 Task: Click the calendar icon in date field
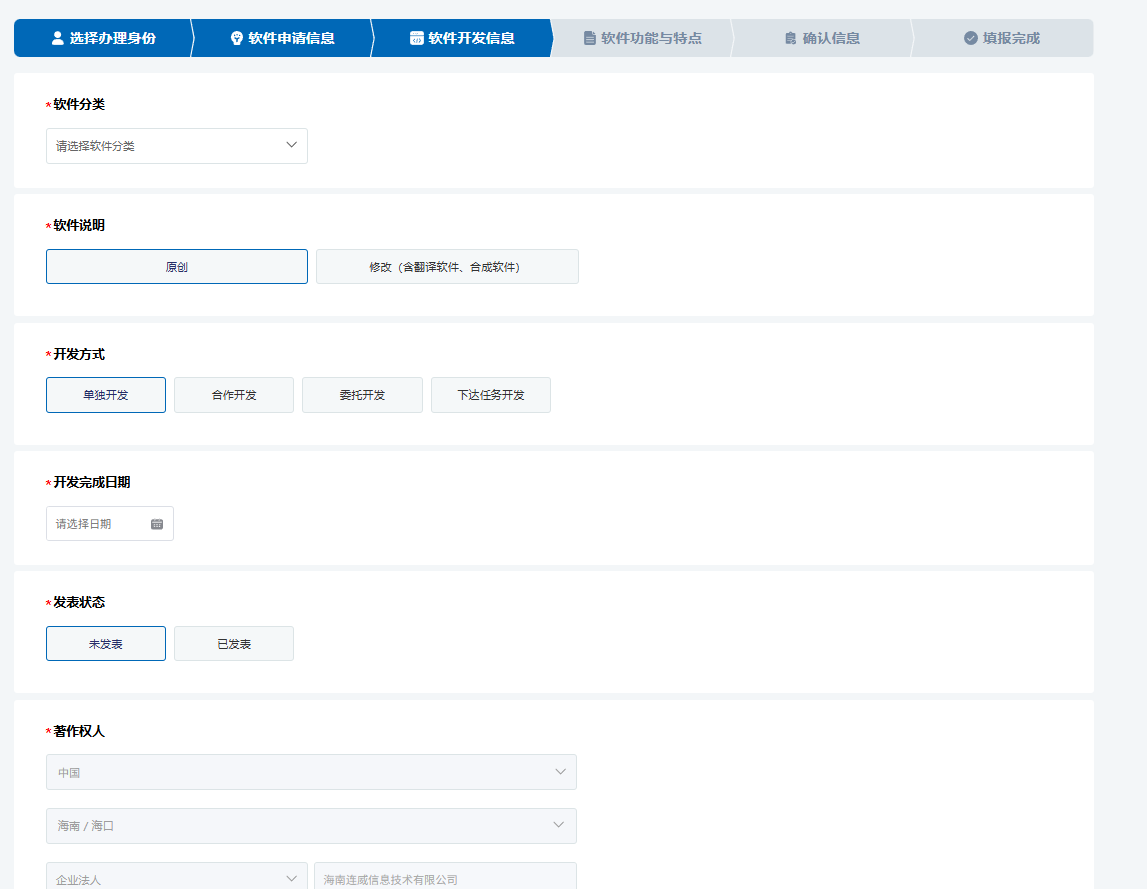[157, 524]
